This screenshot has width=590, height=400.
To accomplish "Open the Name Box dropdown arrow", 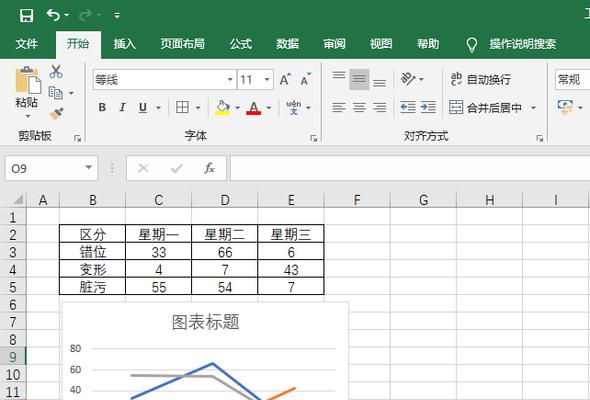I will [x=88, y=168].
